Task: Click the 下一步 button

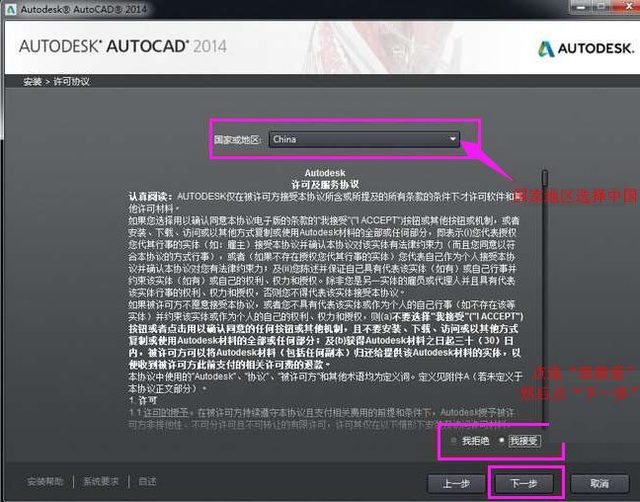Action: 524,484
